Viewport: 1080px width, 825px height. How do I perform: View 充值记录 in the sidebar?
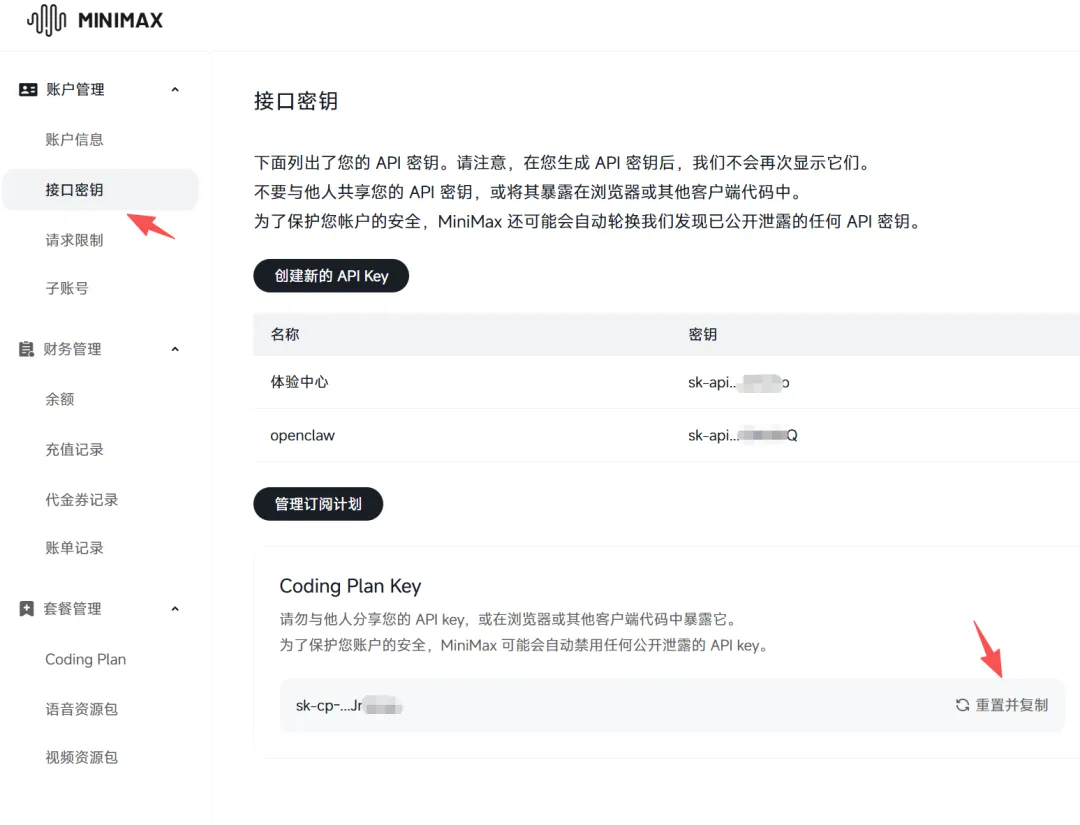74,450
